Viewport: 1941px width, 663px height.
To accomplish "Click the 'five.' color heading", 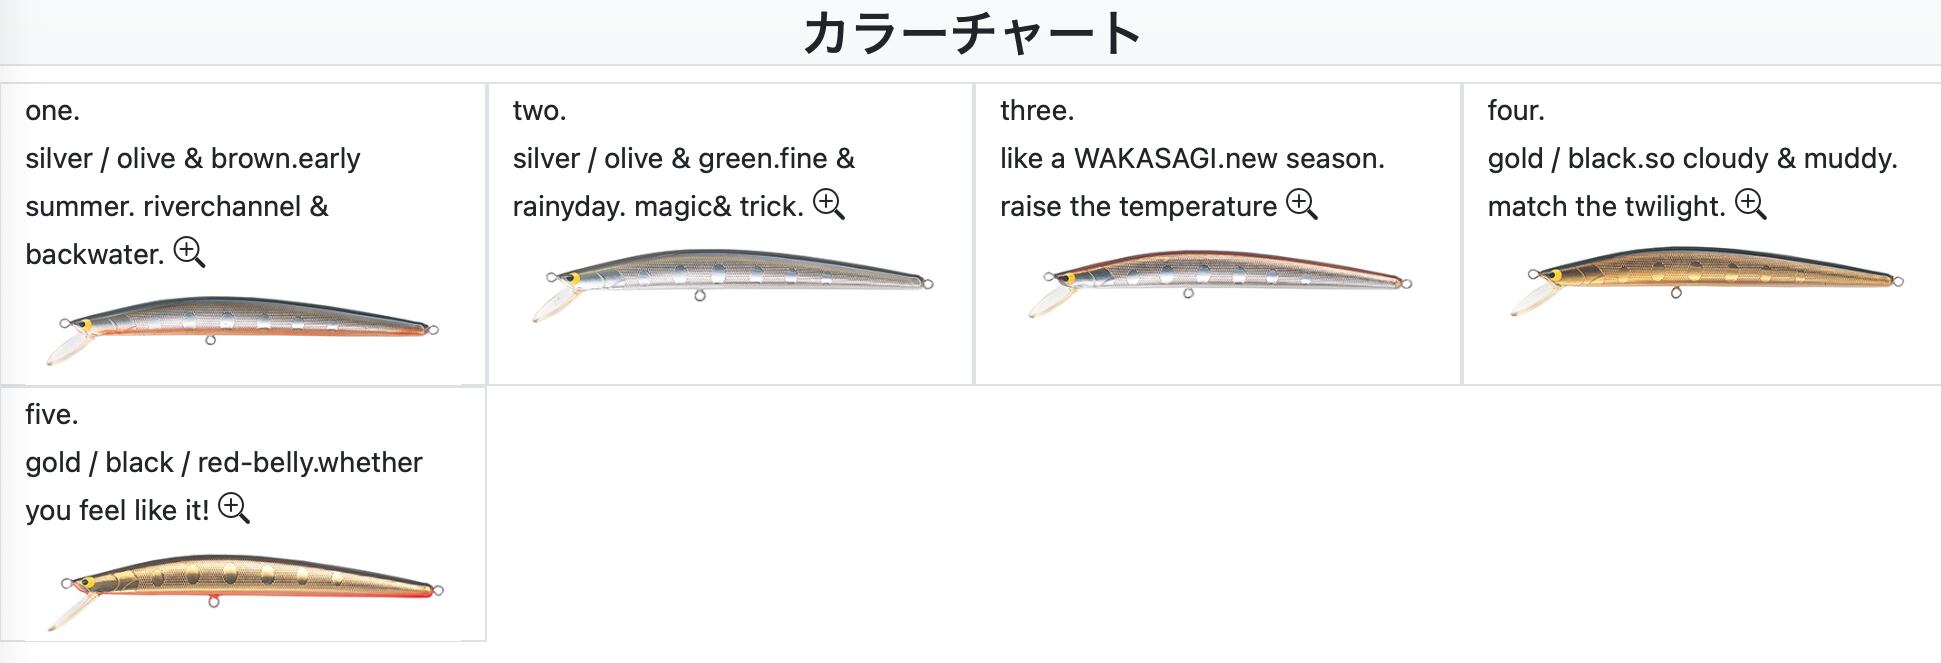I will [52, 414].
